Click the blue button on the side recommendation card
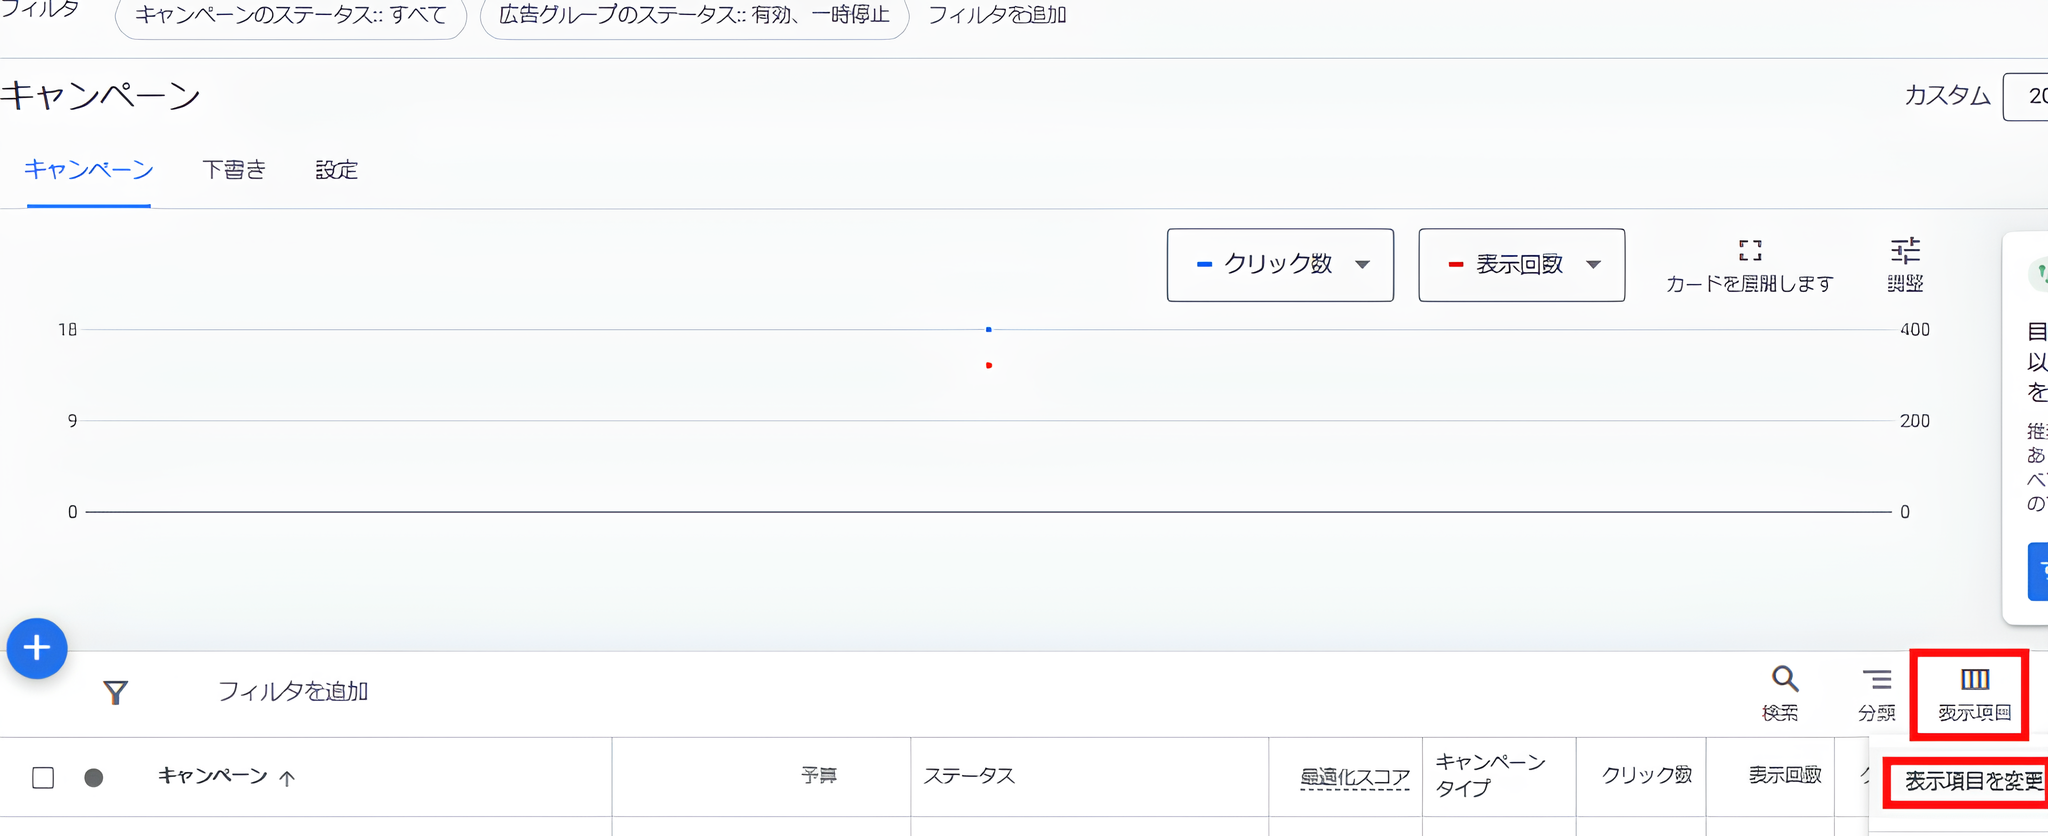2048x836 pixels. (x=2038, y=571)
